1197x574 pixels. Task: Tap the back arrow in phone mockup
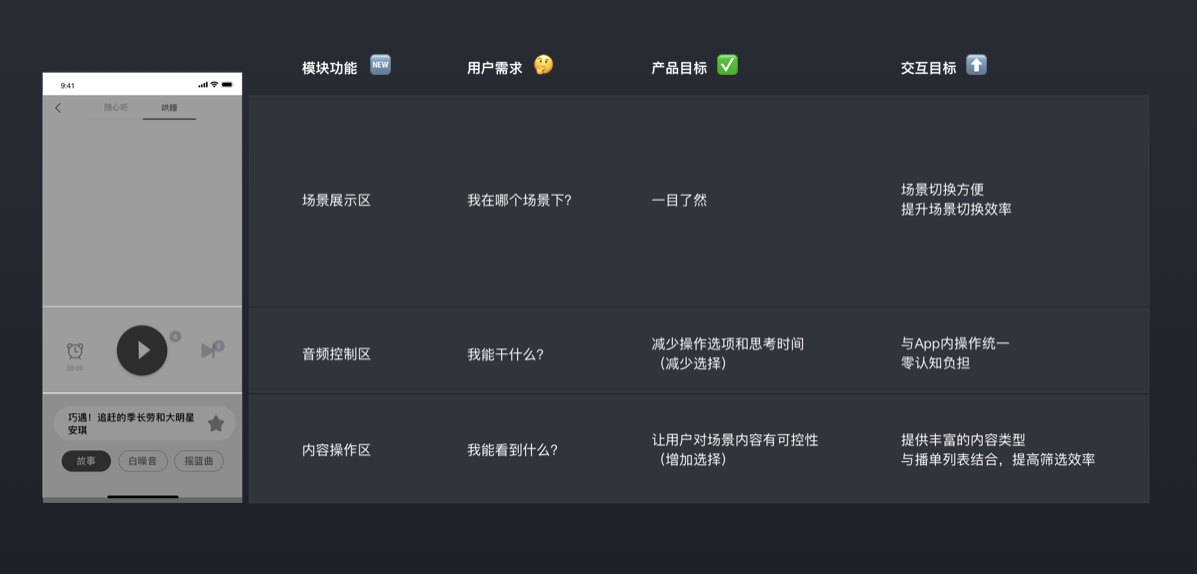pos(58,108)
